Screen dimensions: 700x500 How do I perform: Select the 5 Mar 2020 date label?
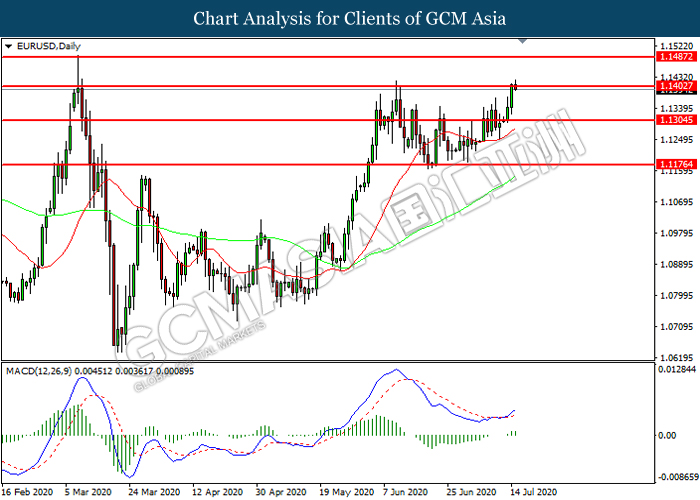click(89, 493)
